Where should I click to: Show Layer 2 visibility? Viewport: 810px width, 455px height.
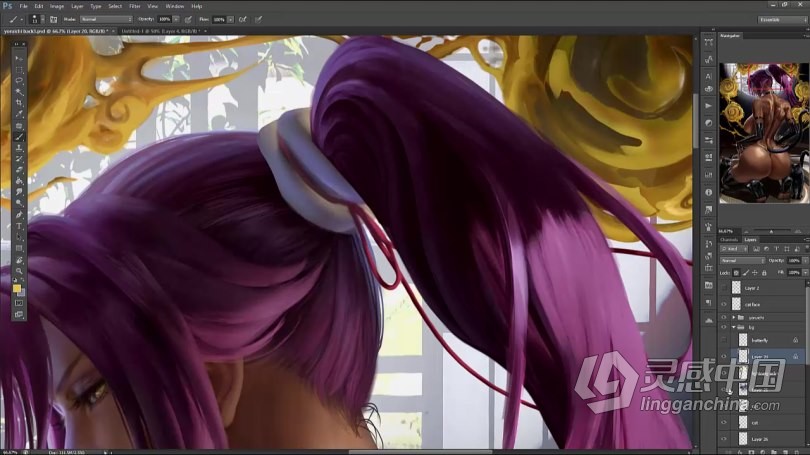[724, 288]
